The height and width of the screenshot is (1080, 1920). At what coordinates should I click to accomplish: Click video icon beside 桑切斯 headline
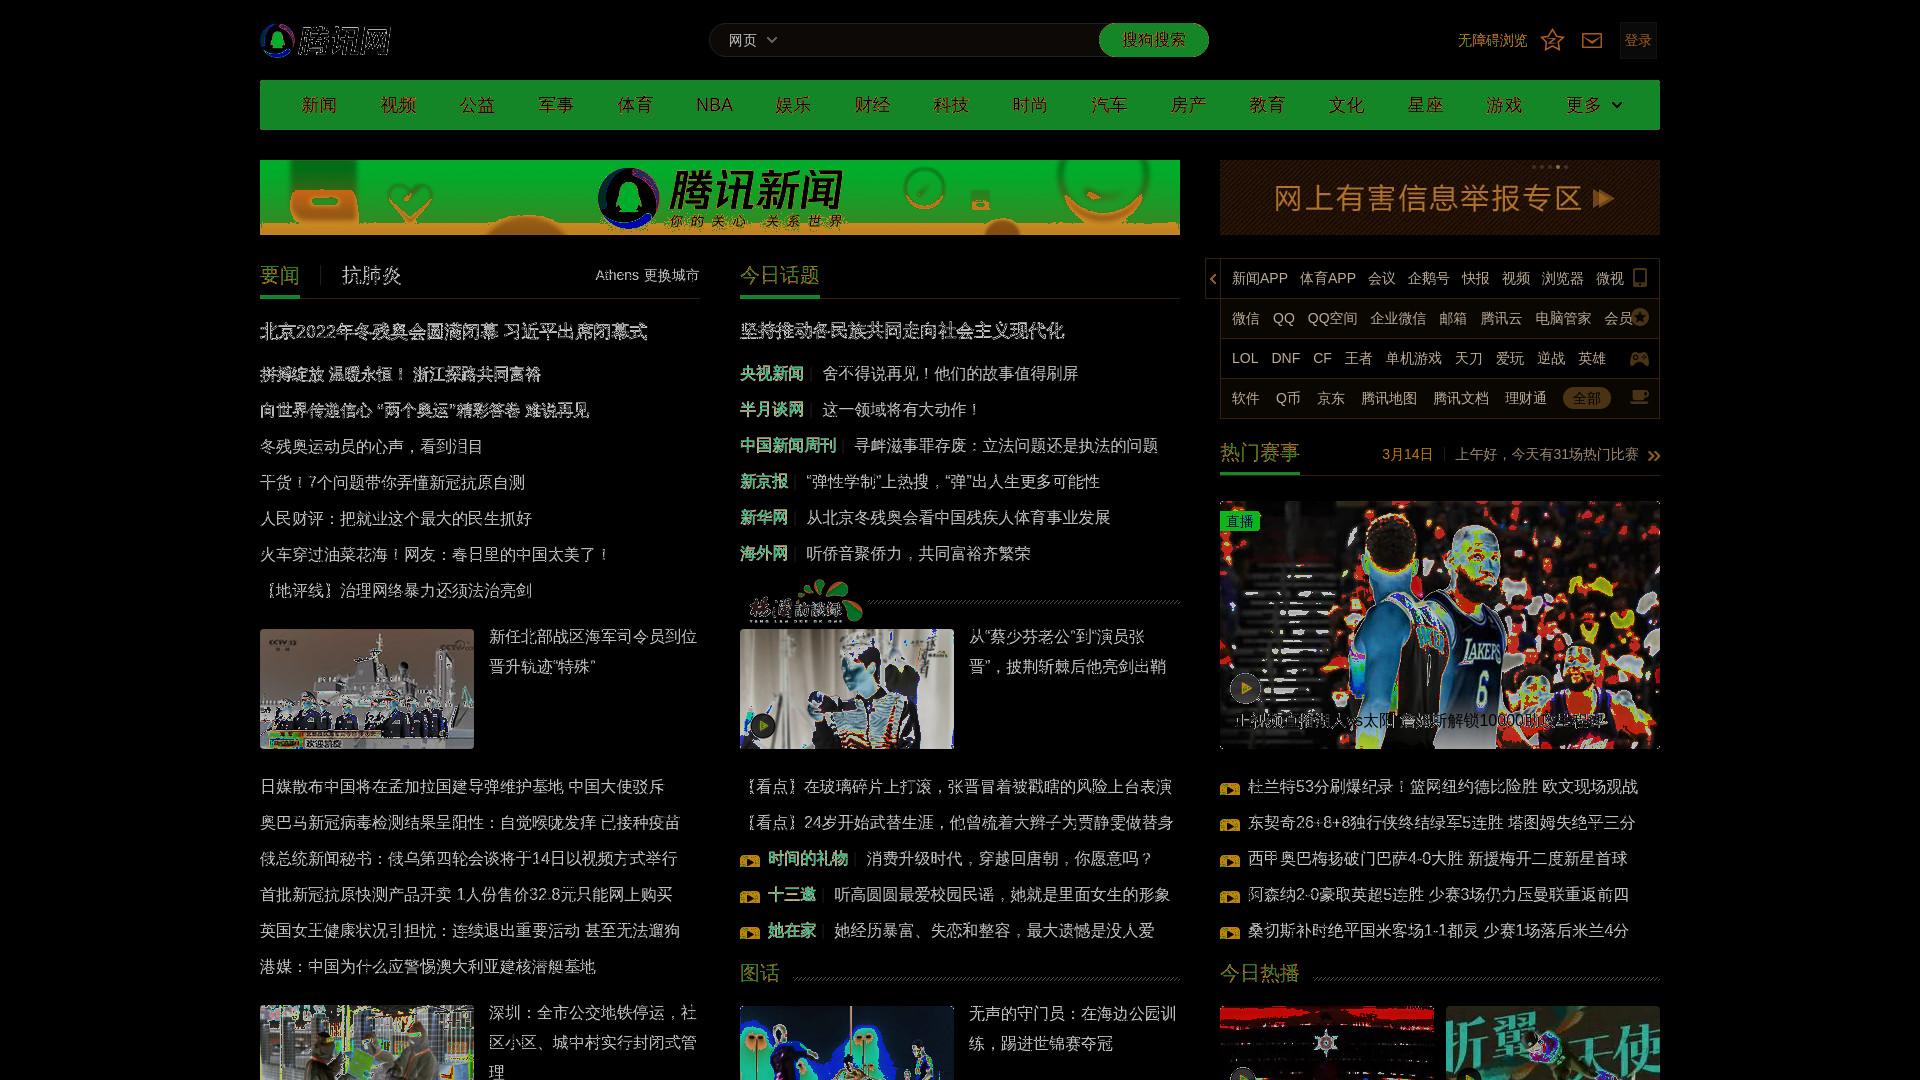pos(1230,933)
